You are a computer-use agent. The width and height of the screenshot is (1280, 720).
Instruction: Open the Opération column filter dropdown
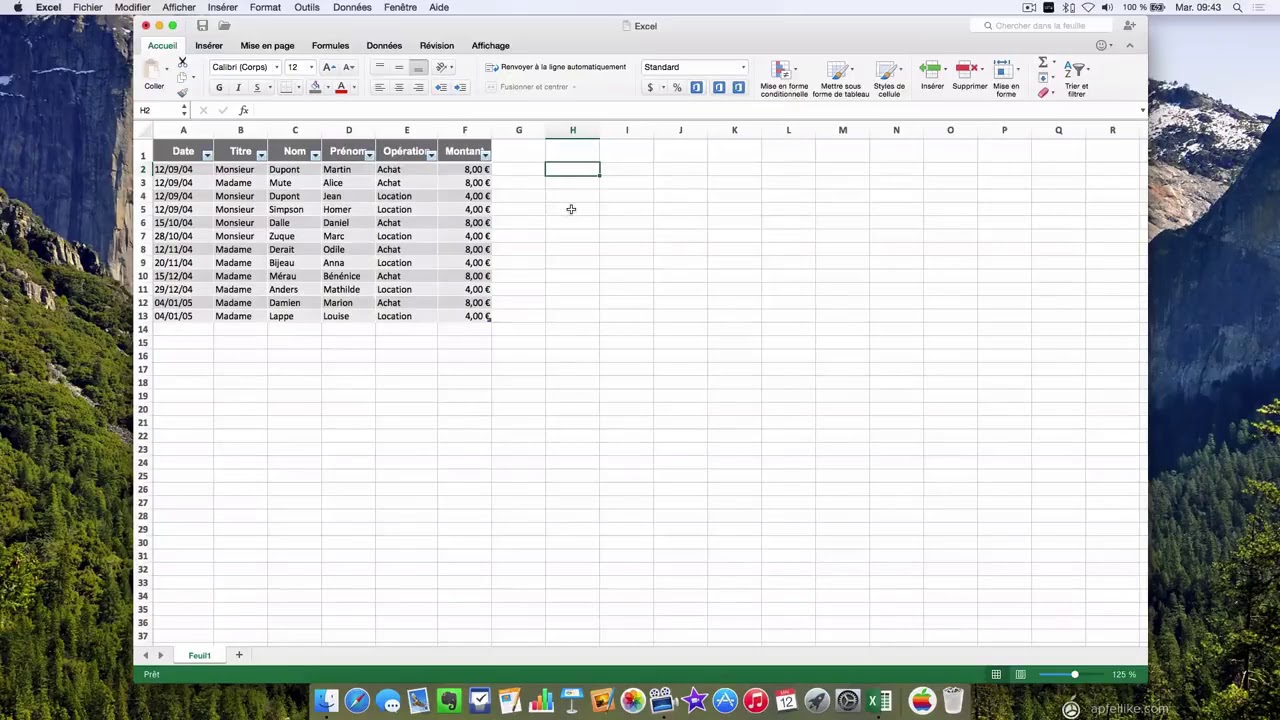(x=431, y=154)
